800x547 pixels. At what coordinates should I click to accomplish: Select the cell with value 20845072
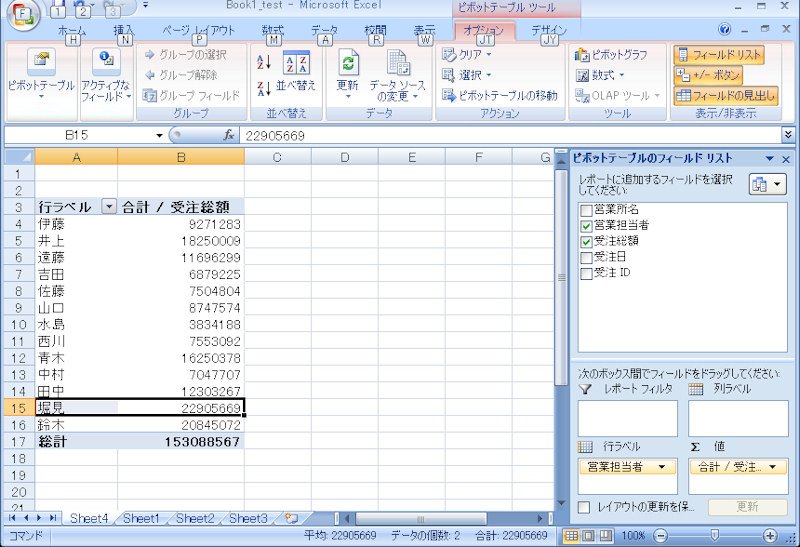(181, 425)
